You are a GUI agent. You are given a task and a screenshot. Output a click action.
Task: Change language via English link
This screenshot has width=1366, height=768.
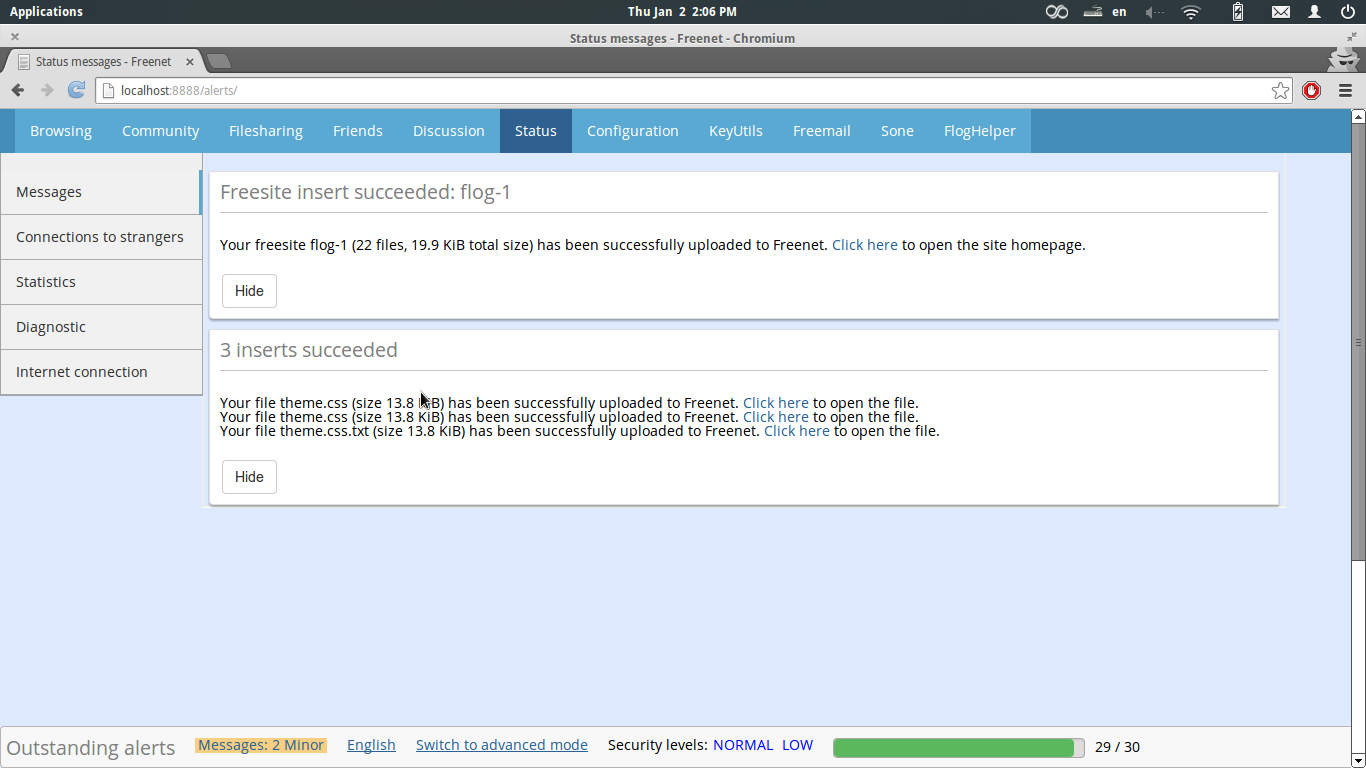pyautogui.click(x=371, y=745)
